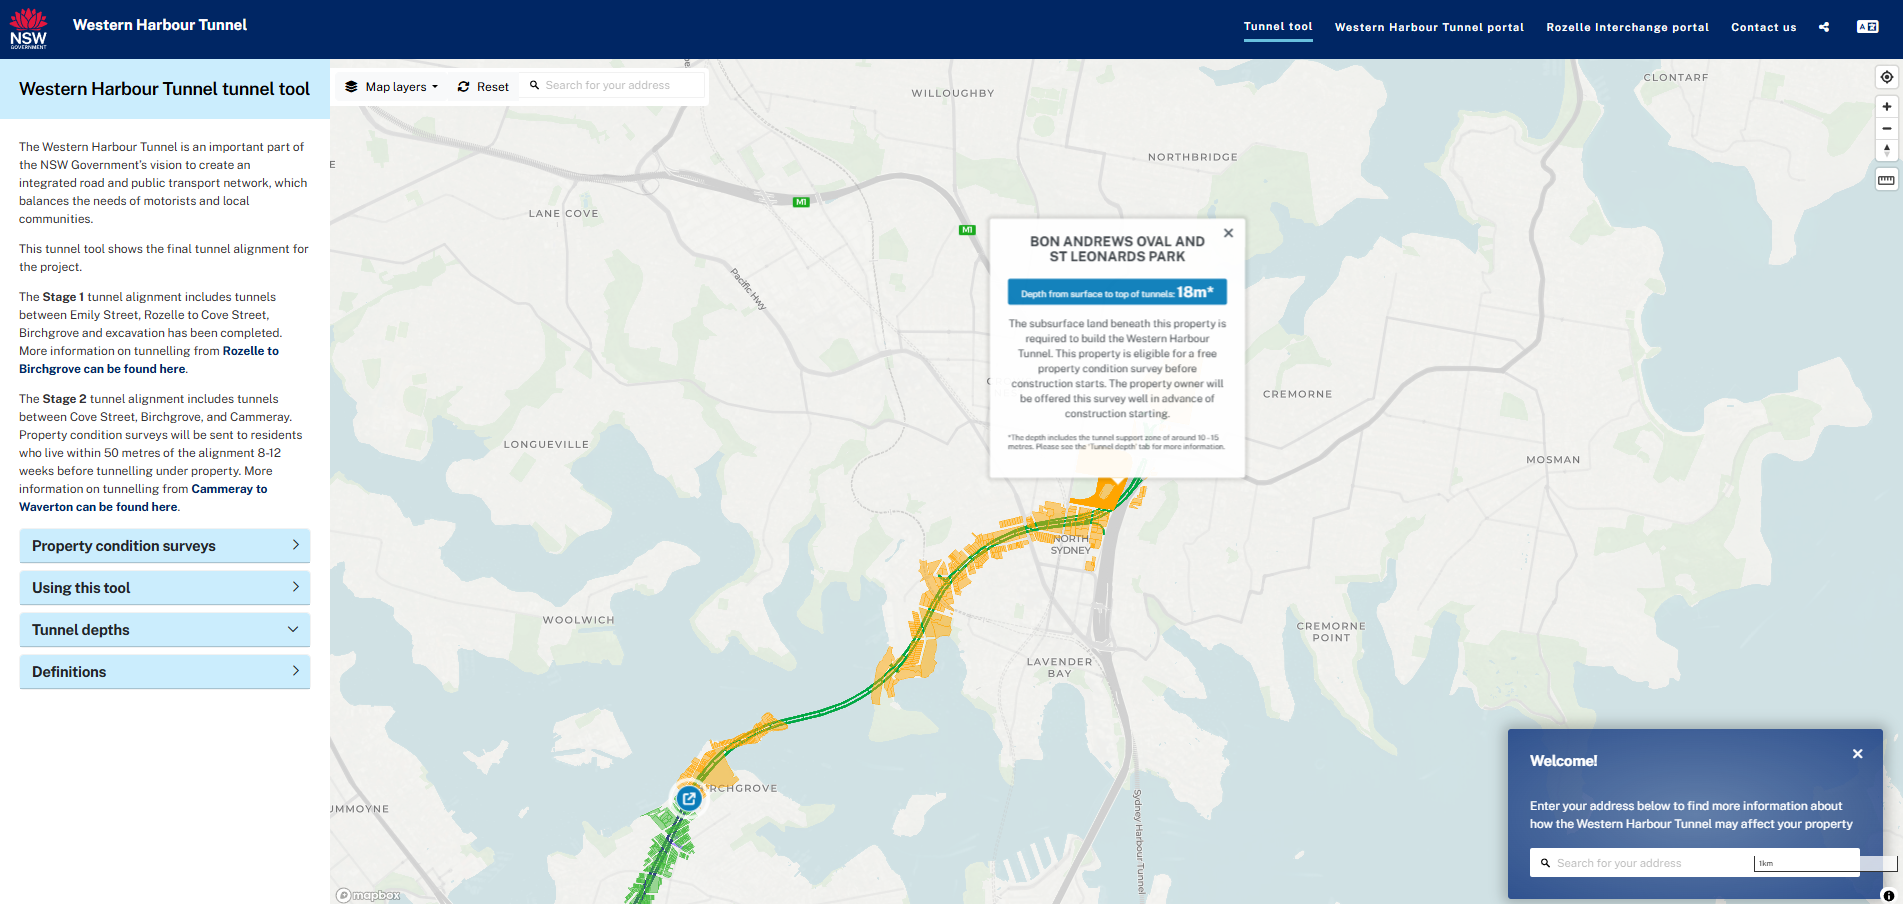Locate my position on the map
Screen dimensions: 1903x904
[1886, 77]
